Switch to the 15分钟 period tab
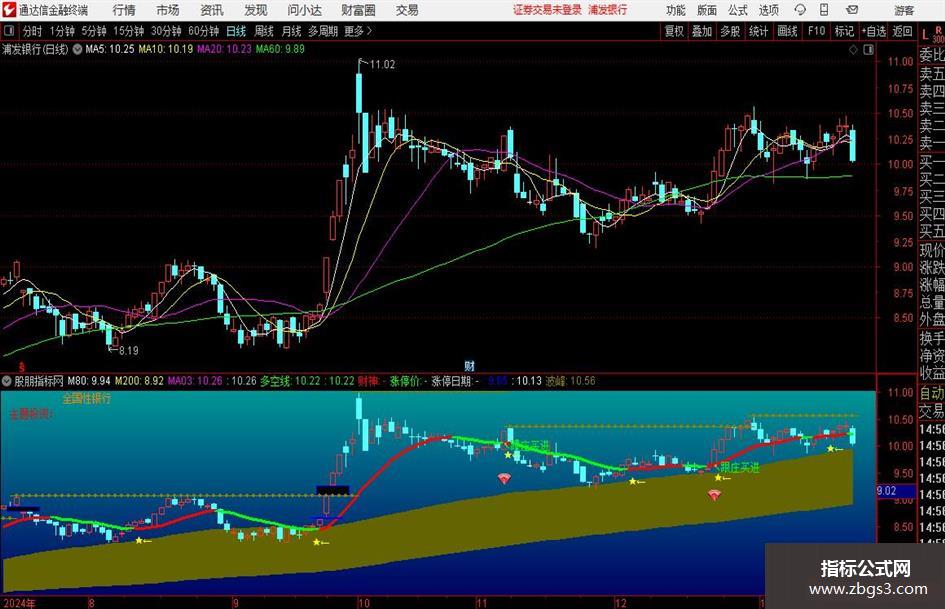945x609 pixels. click(x=129, y=31)
